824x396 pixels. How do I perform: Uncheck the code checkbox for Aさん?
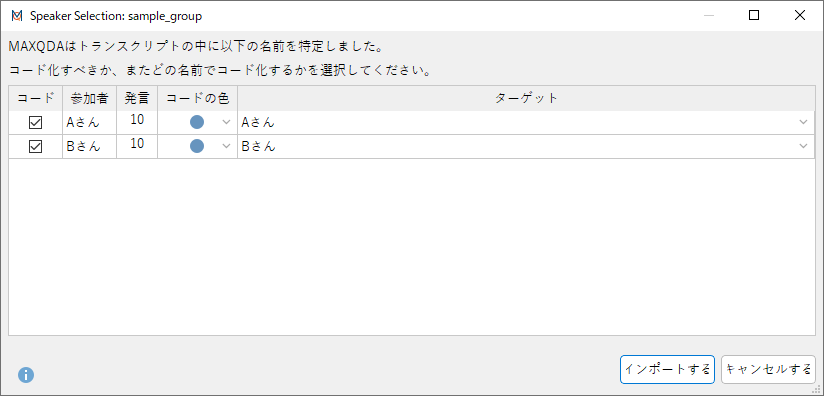(35, 123)
